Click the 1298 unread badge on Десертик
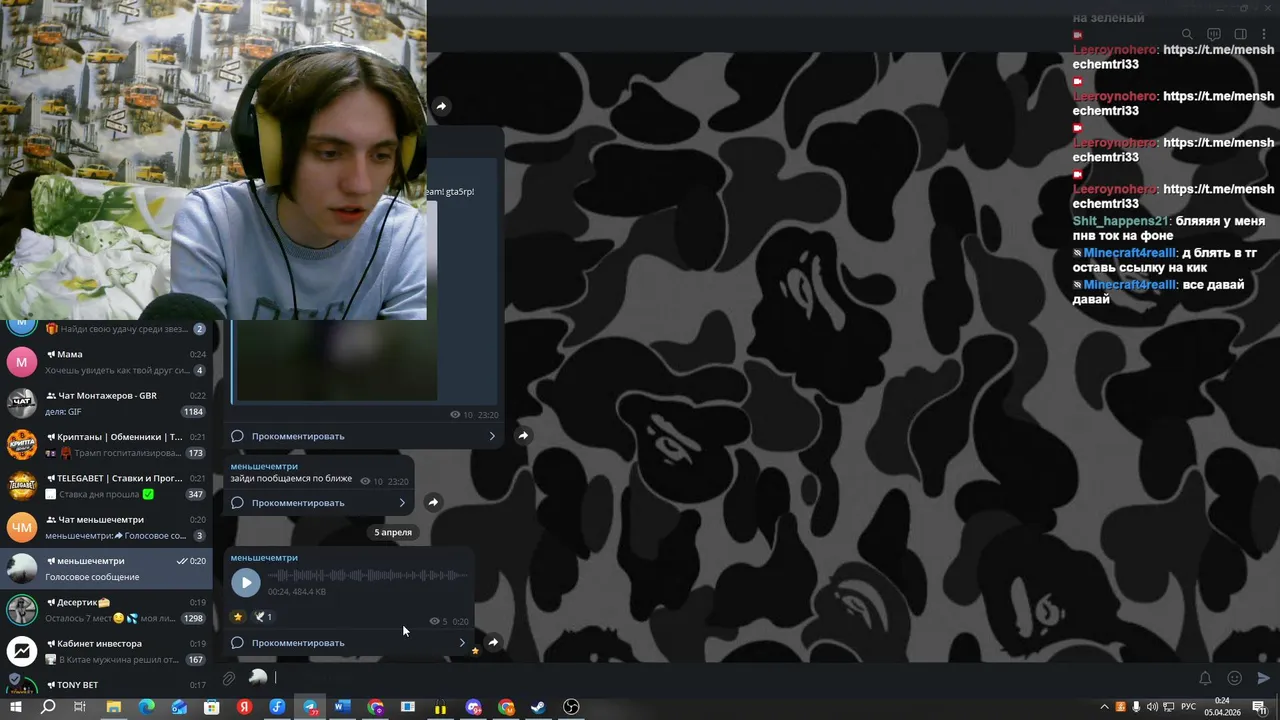 [193, 618]
